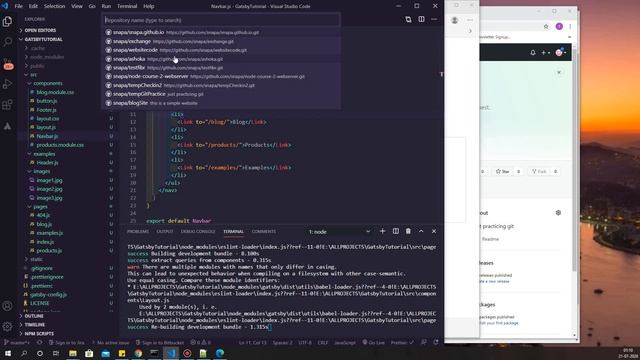Expand the OPEN EDITORS section
This screenshot has height=360, width=640.
pos(40,30)
